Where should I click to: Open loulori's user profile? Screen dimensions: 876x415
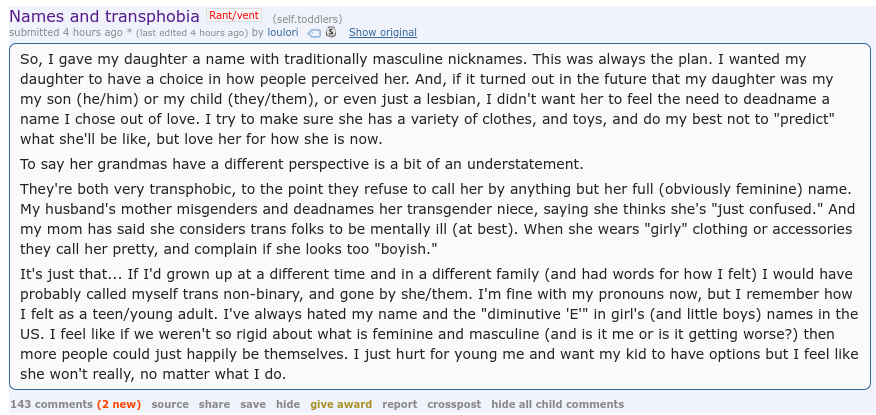coord(285,32)
